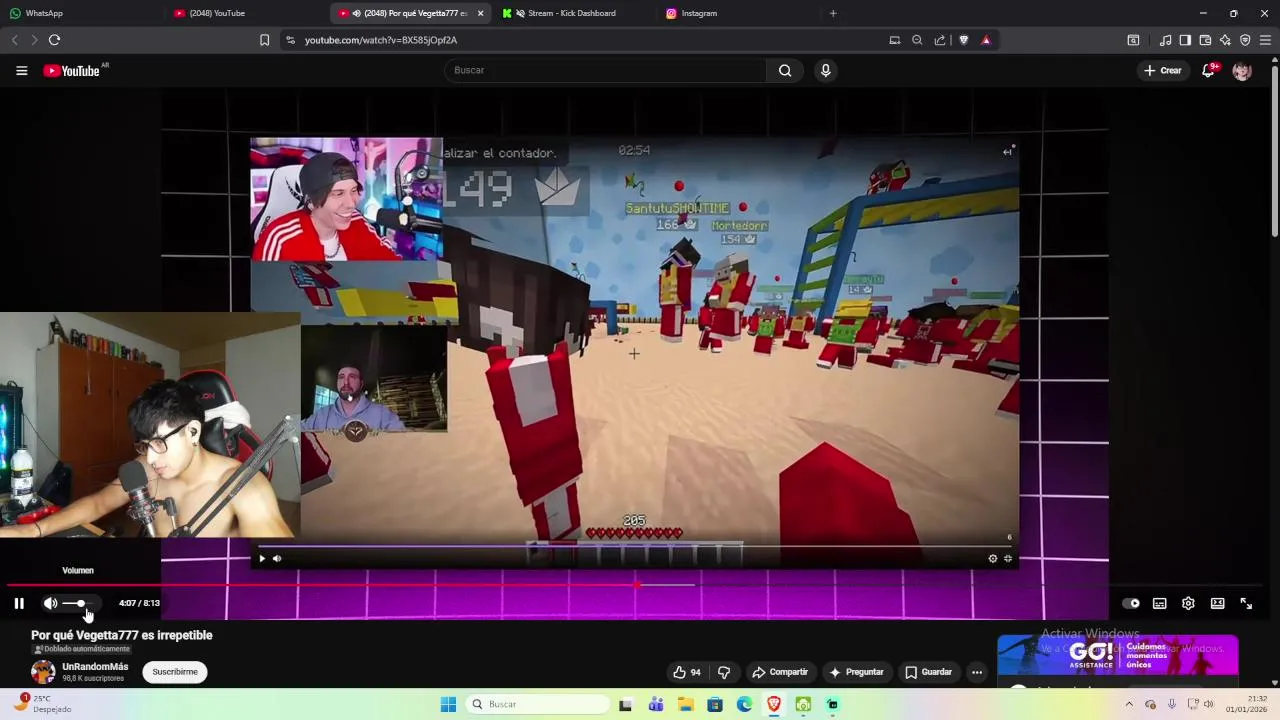Screen dimensions: 1280x720
Task: Open Brave Leo AI sparkle icon
Action: pos(1225,40)
